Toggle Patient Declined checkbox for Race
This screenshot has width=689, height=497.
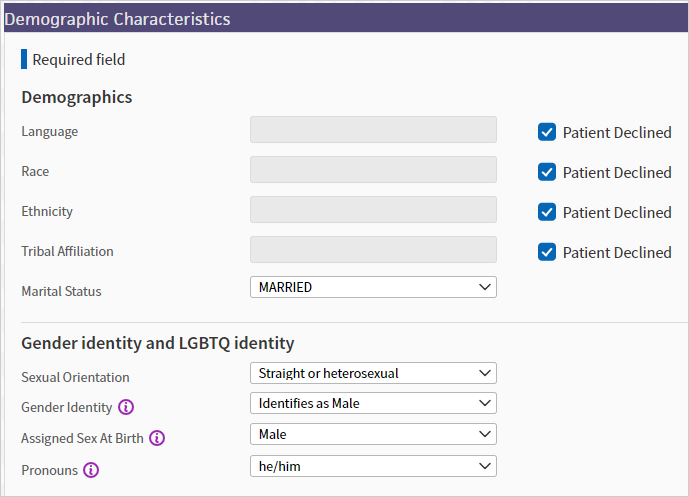point(547,172)
